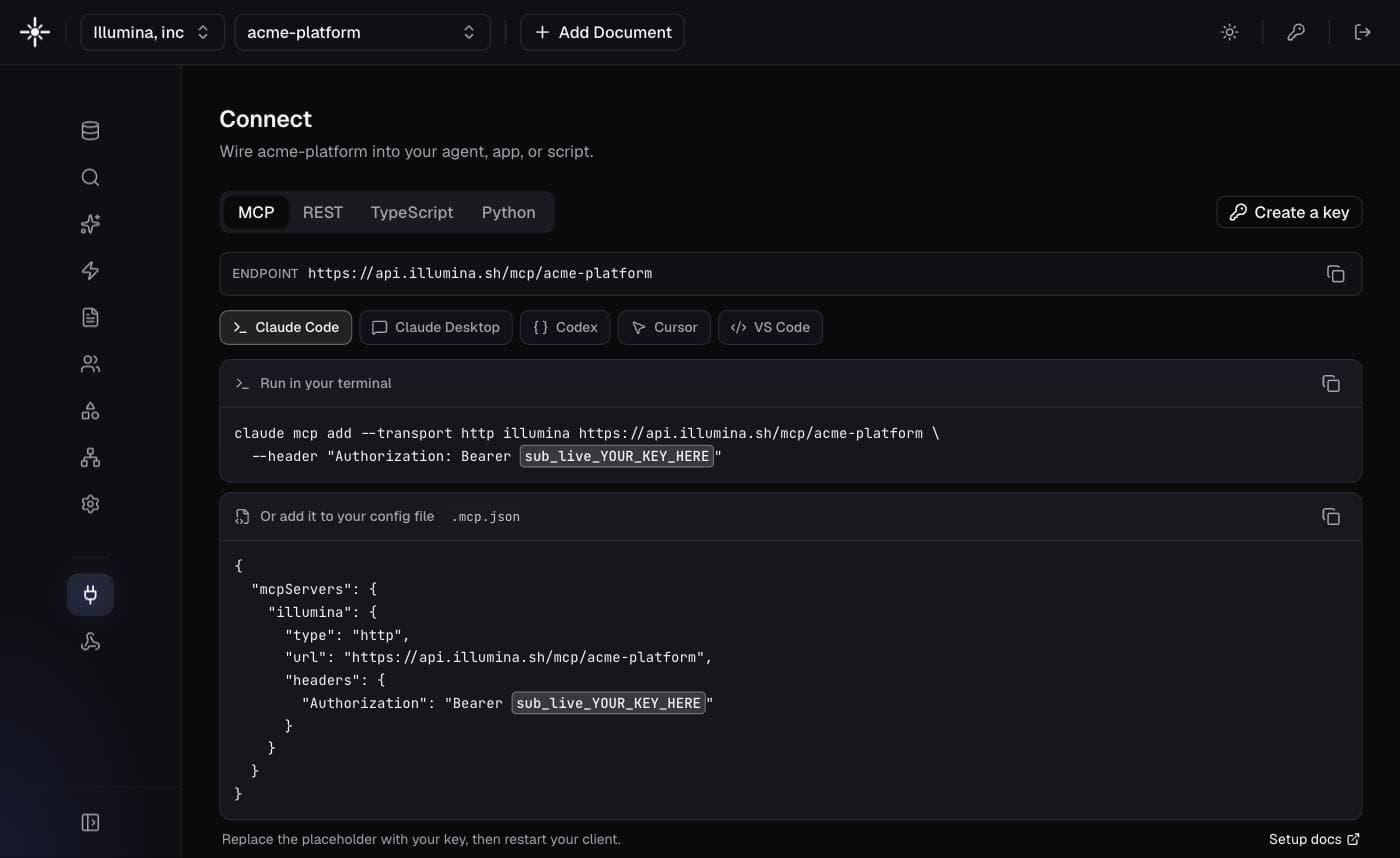
Task: Select the shapes icon in sidebar
Action: pos(90,411)
